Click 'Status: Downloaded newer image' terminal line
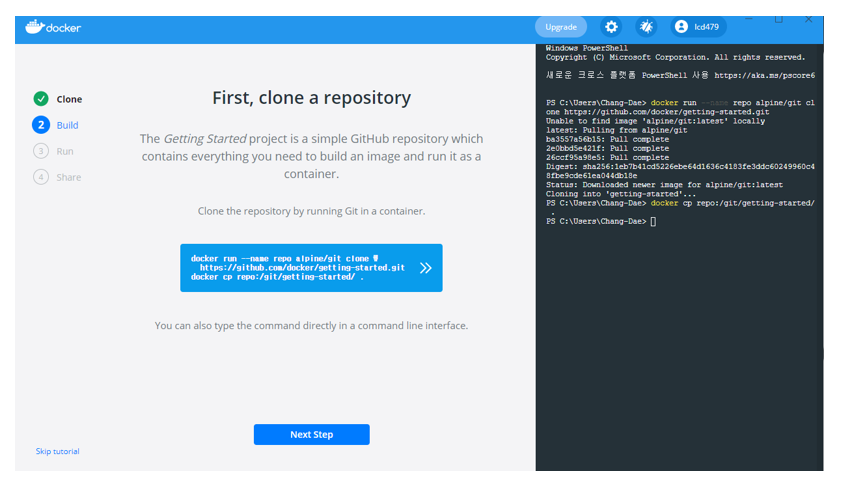 tap(665, 185)
